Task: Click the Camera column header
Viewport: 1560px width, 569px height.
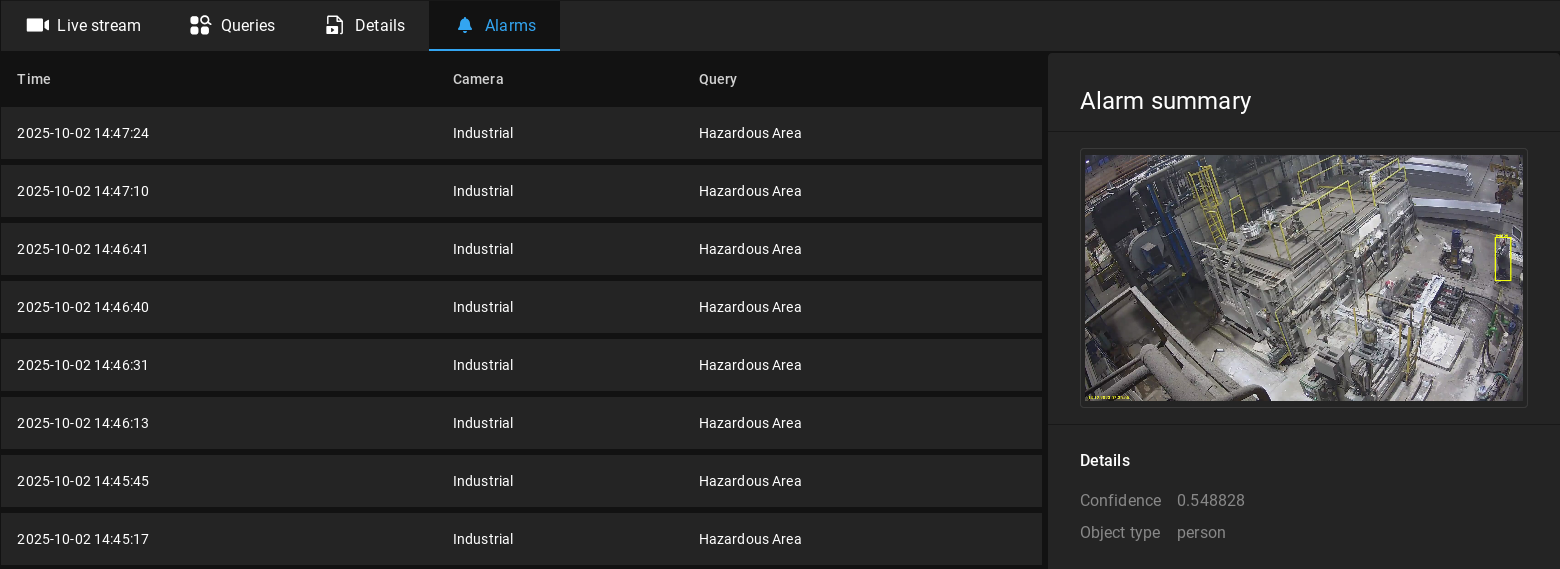Action: 478,79
